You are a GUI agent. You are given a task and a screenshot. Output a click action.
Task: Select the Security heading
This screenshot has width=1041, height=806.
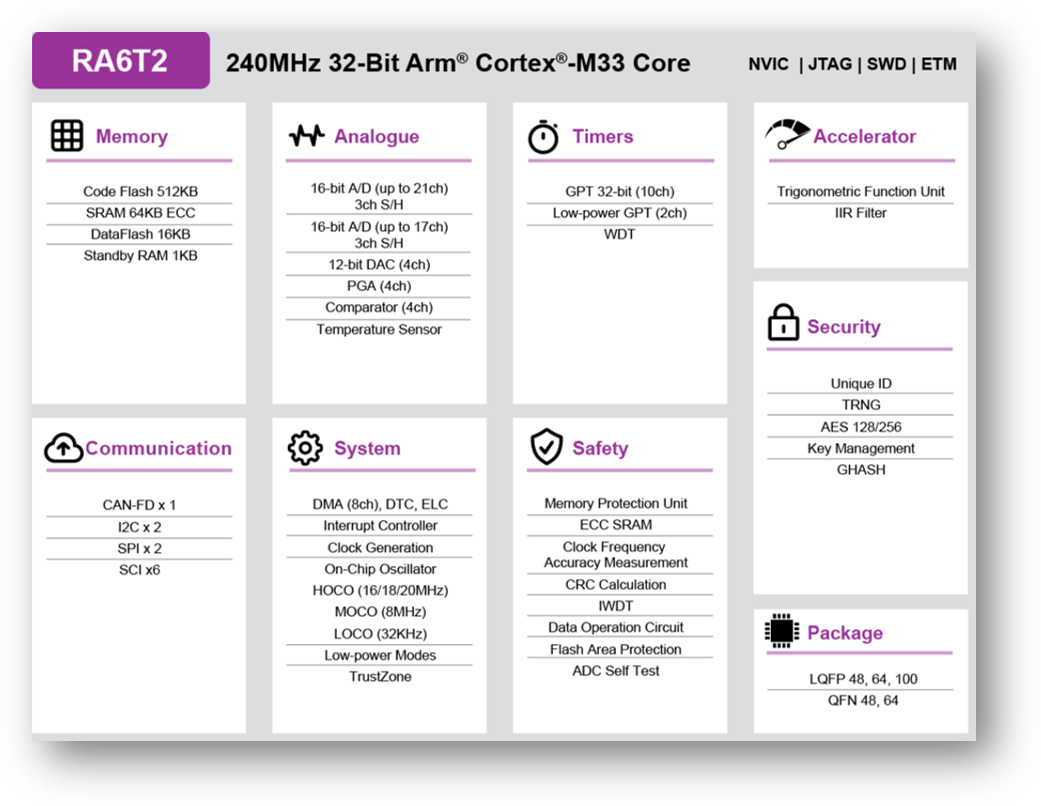(844, 327)
